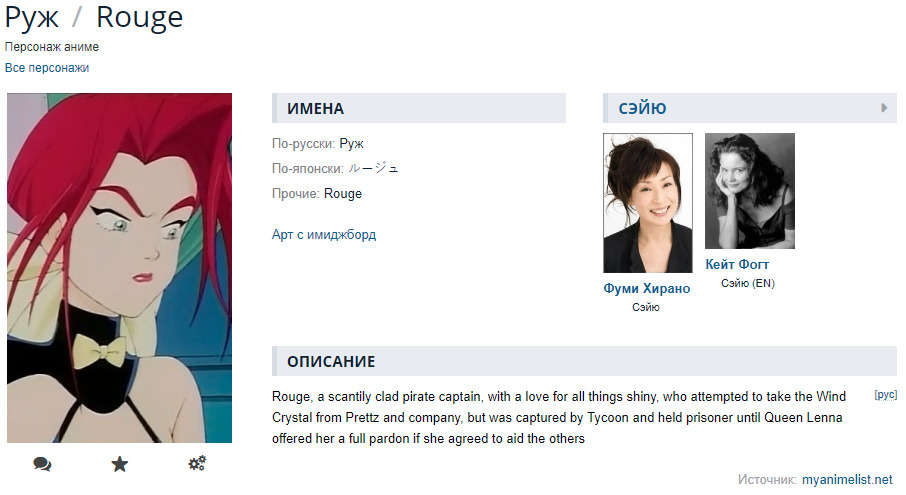The width and height of the screenshot is (906, 495).
Task: Open the СЭЙЮ header link
Action: [x=643, y=109]
